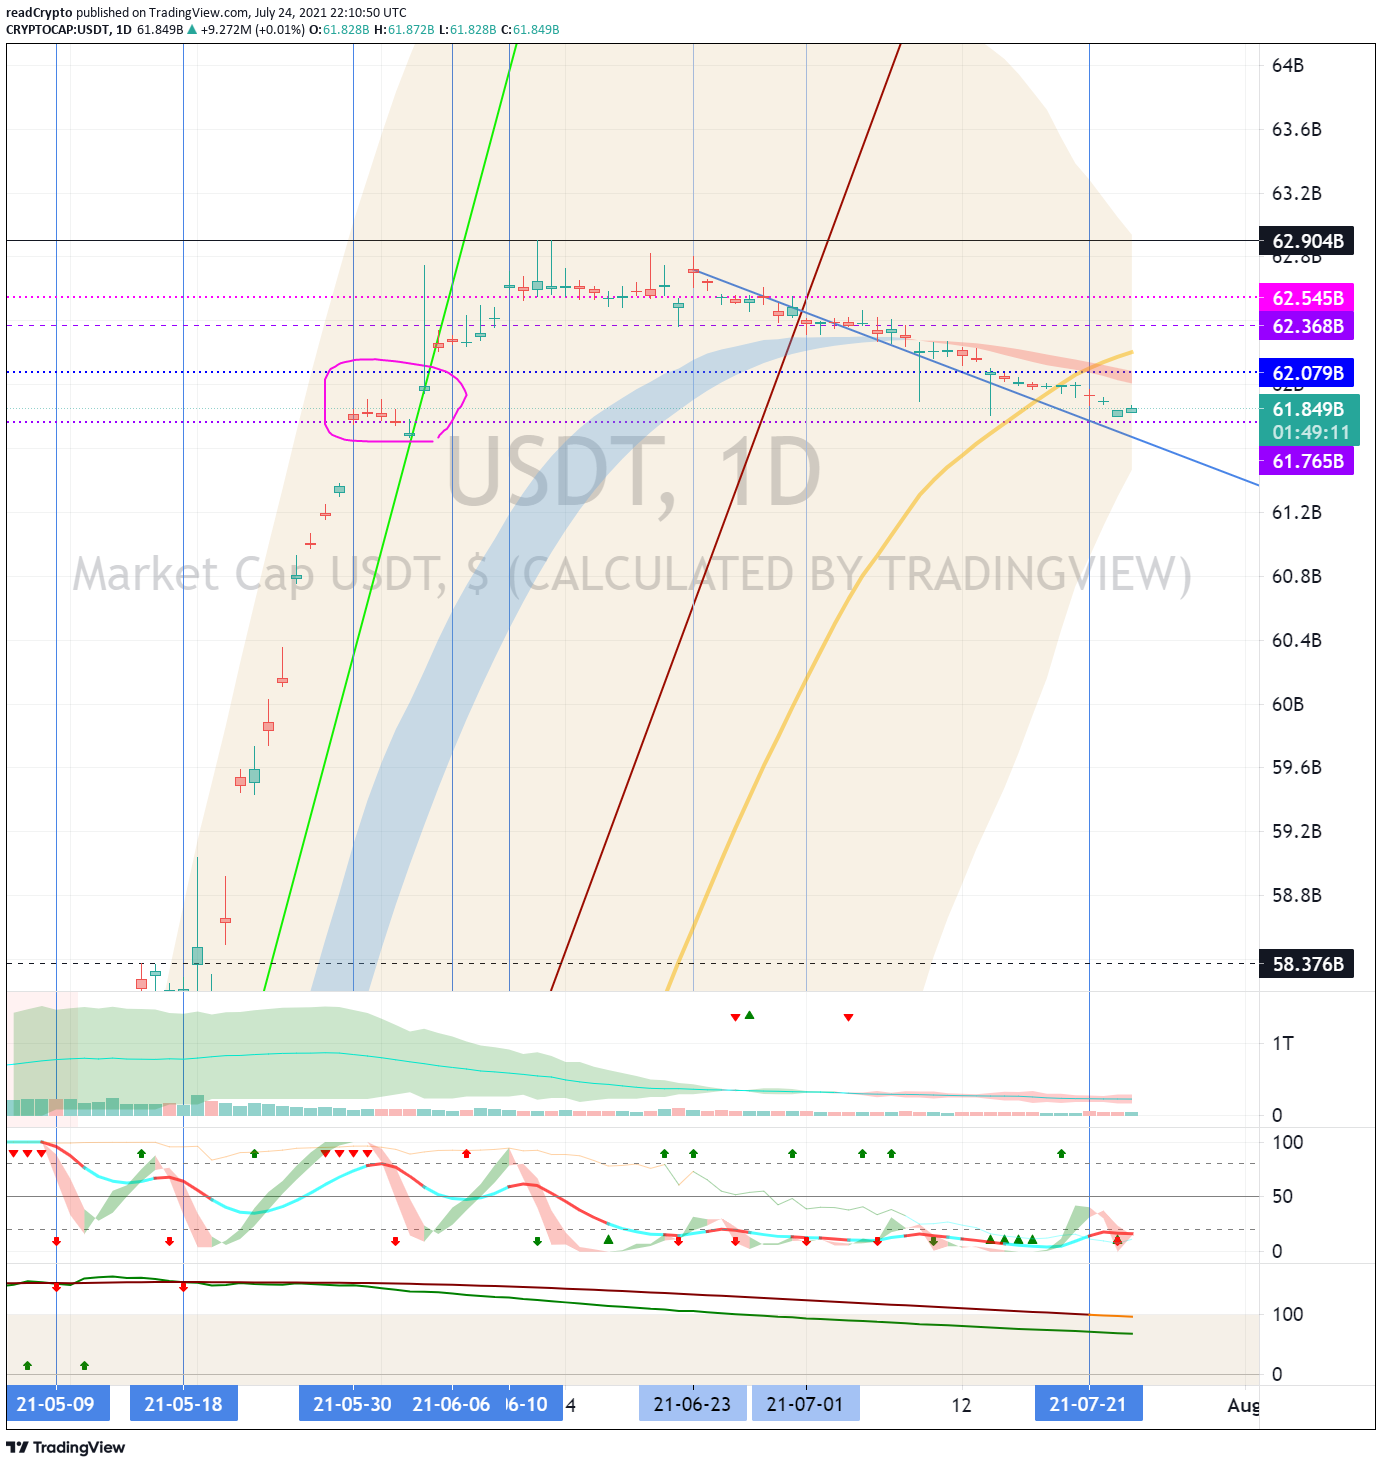Click the 63.2B price axis tick
Screen dimensions: 1382x1466
tap(1297, 193)
